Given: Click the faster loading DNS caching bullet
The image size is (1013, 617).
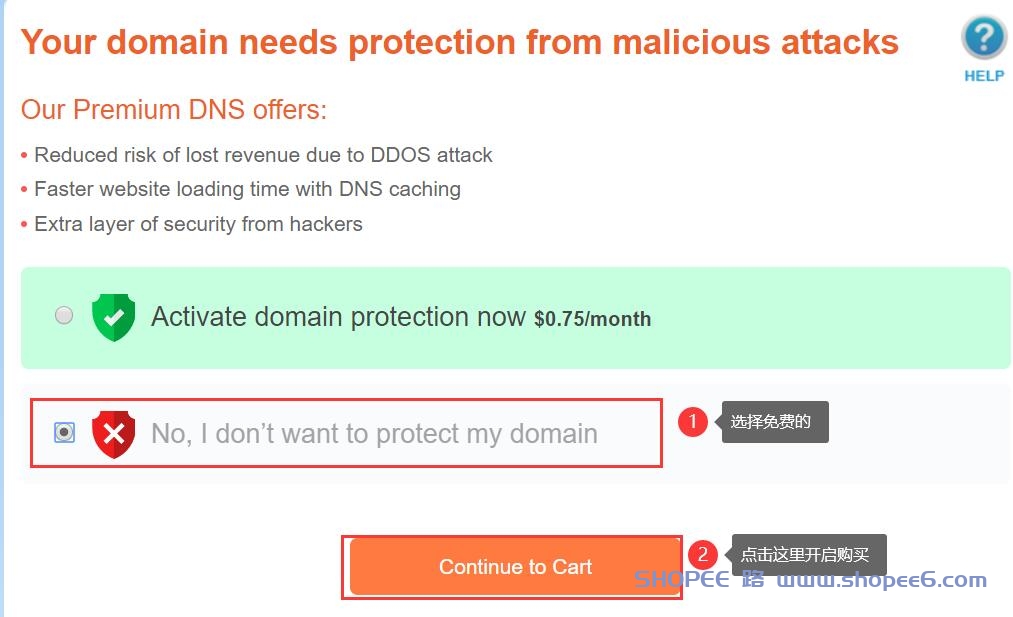Looking at the screenshot, I should coord(247,189).
